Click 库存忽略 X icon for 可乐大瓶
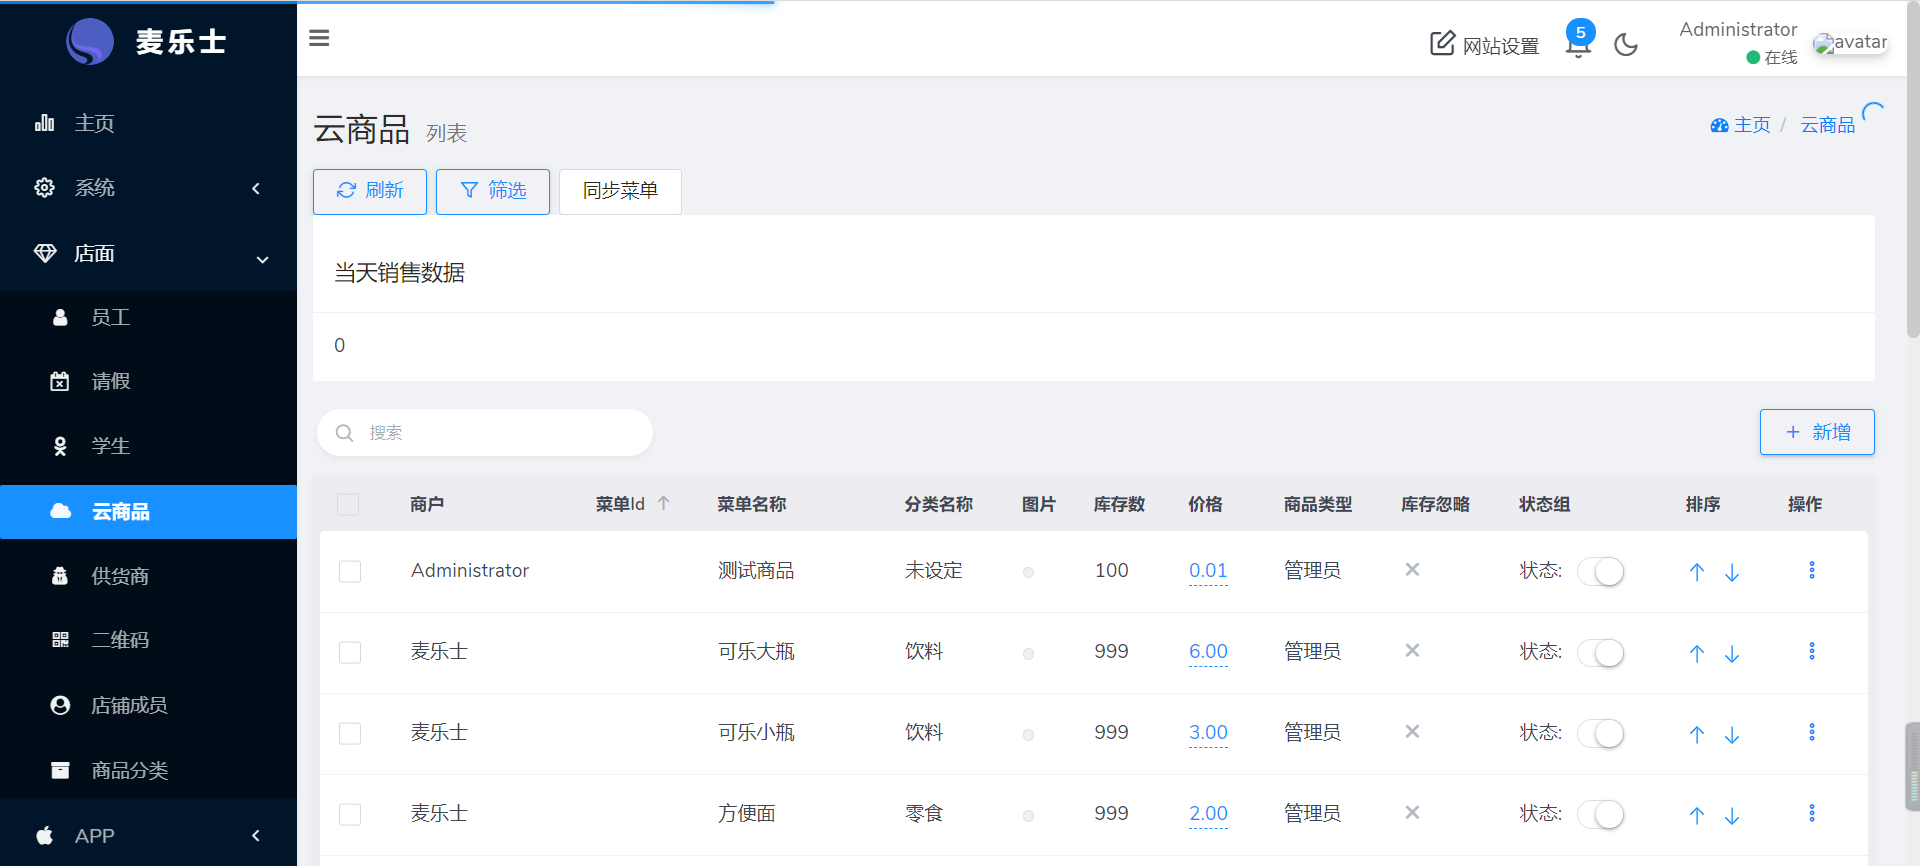1920x866 pixels. 1412,650
